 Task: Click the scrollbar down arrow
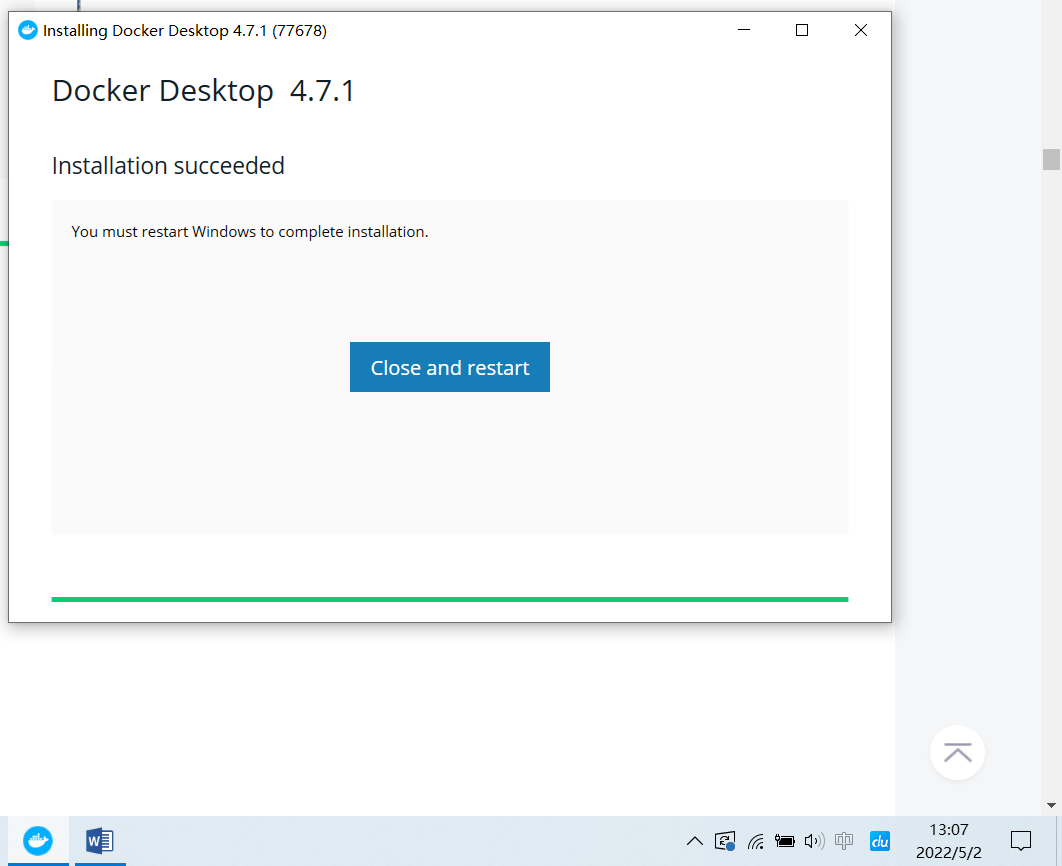click(1051, 805)
